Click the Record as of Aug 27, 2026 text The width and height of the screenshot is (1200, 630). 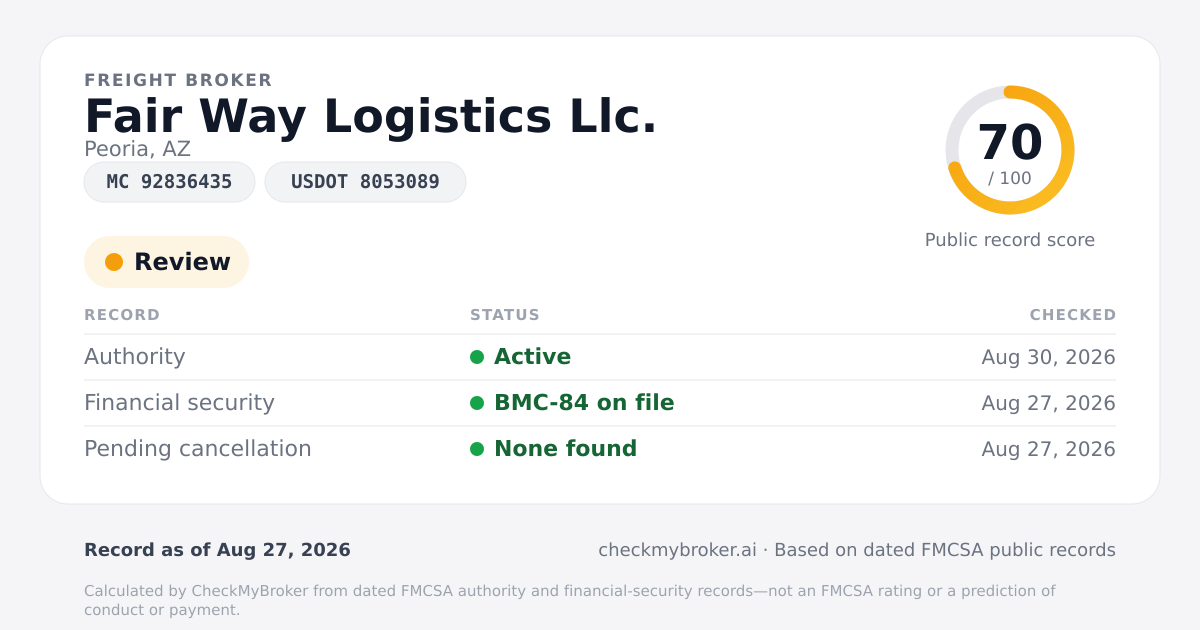coord(217,550)
